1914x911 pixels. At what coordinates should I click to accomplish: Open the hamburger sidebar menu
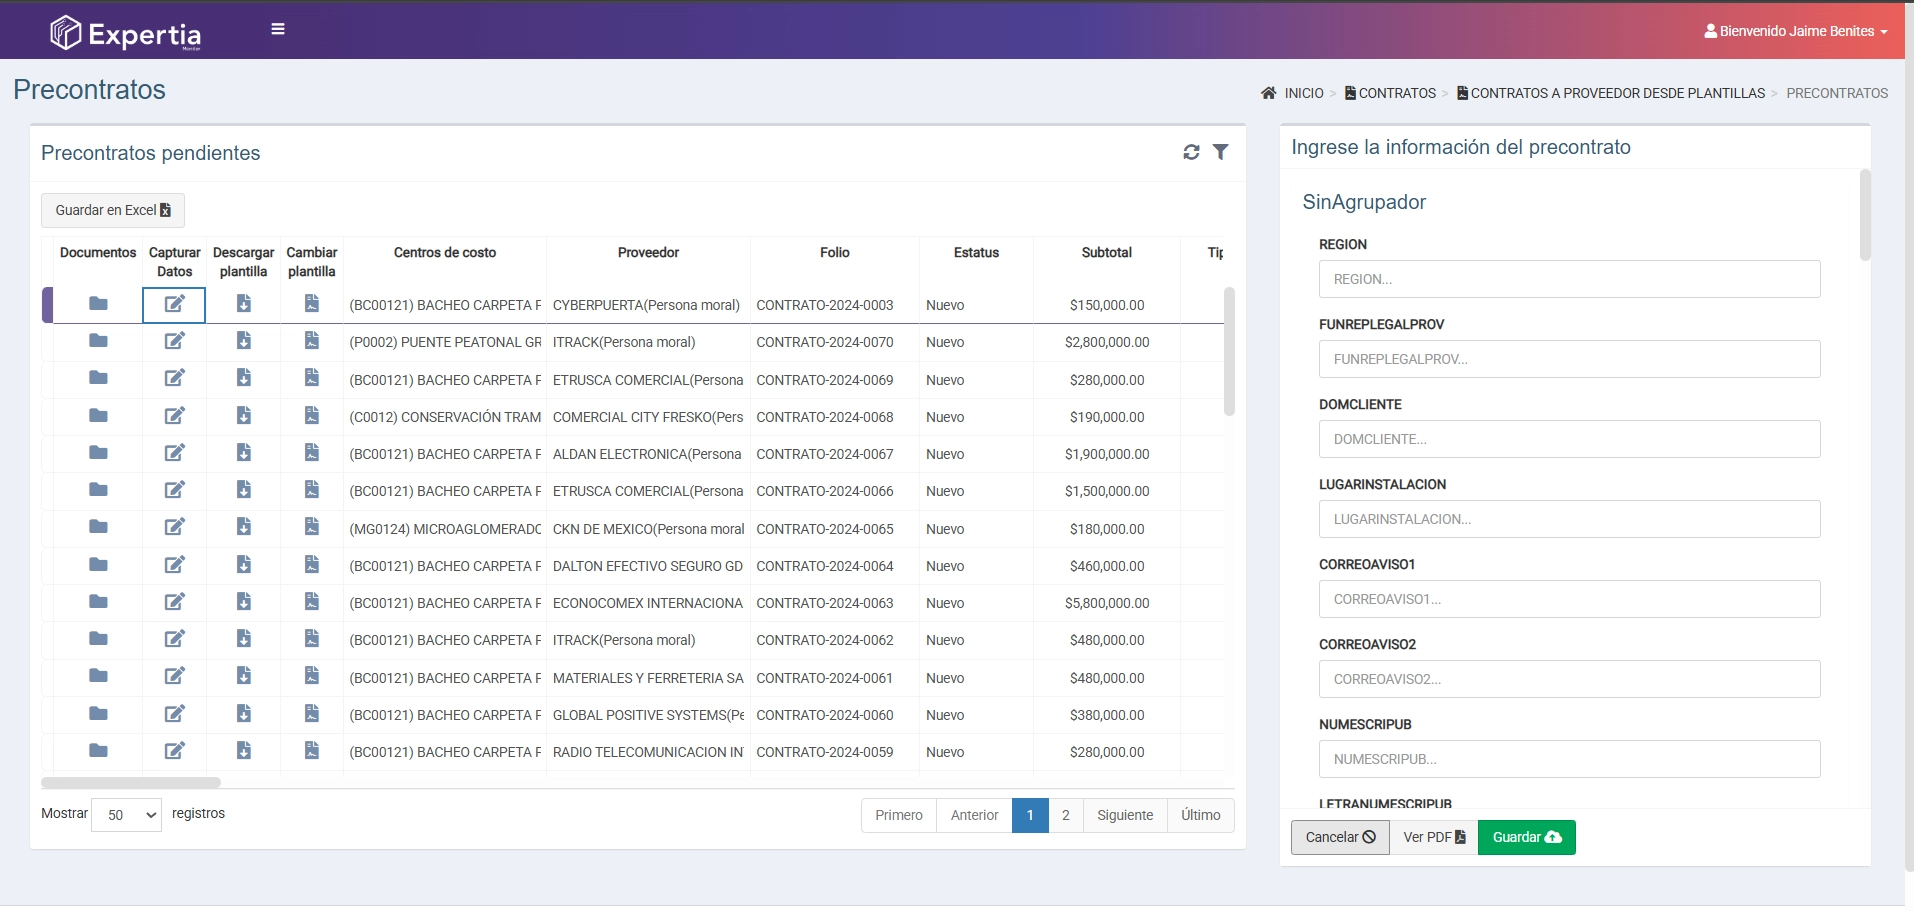(x=278, y=29)
